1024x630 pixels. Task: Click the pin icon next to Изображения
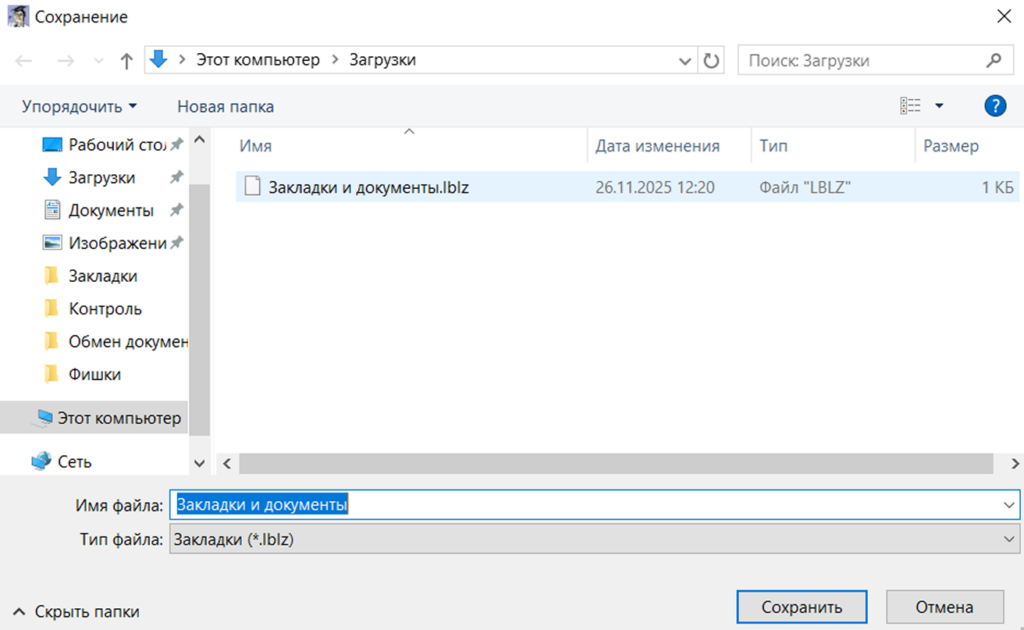[176, 243]
